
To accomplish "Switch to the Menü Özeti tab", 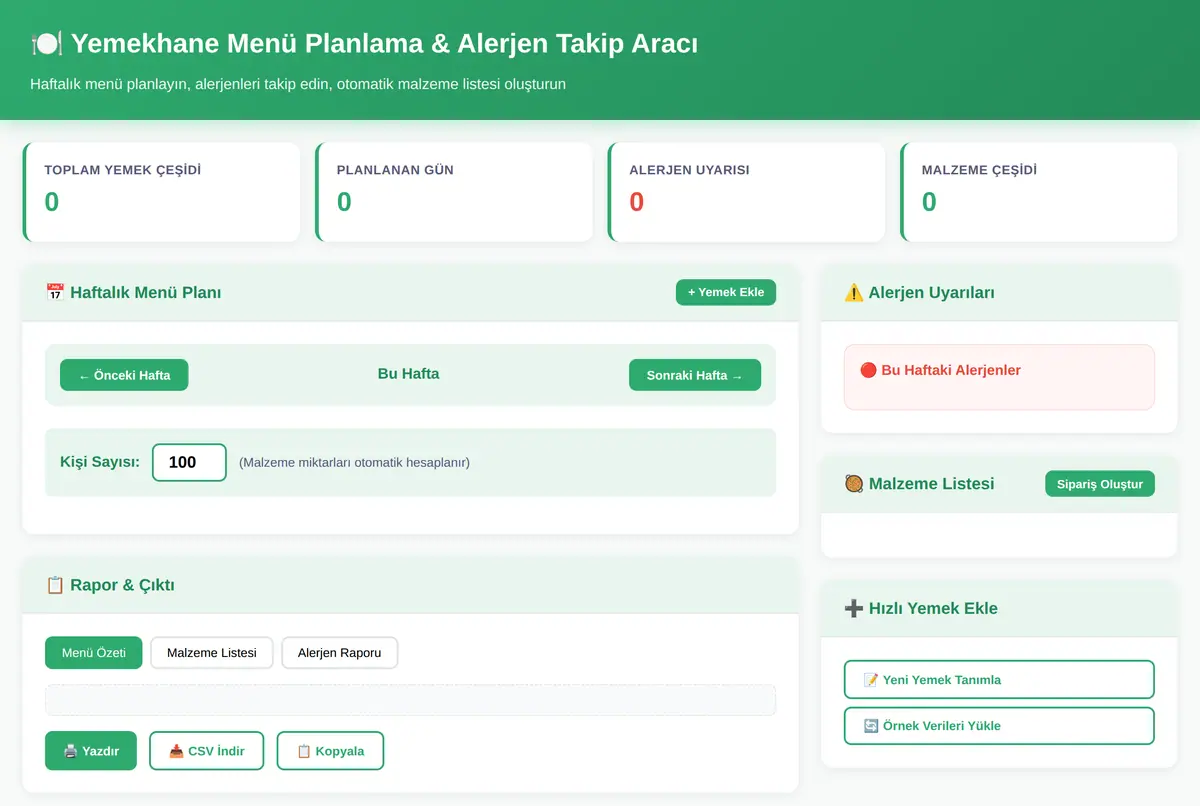I will coord(94,653).
